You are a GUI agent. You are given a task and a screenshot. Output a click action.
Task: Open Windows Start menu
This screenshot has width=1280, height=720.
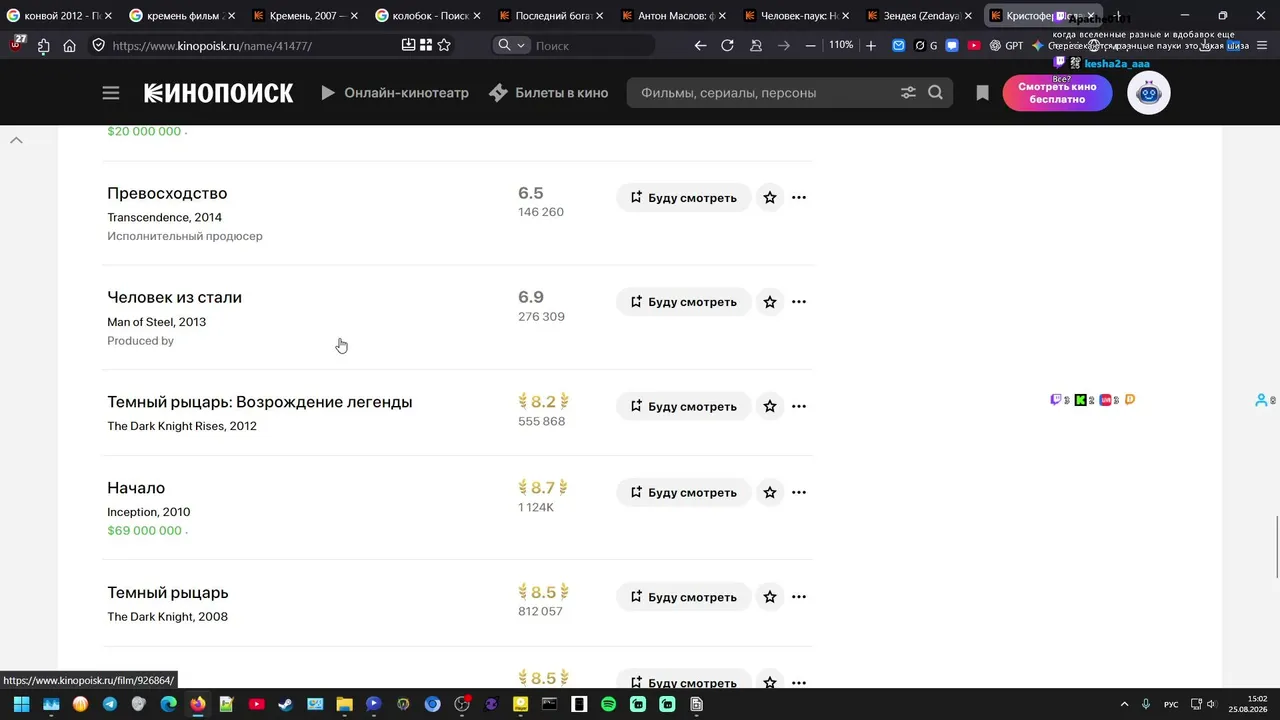(21, 704)
